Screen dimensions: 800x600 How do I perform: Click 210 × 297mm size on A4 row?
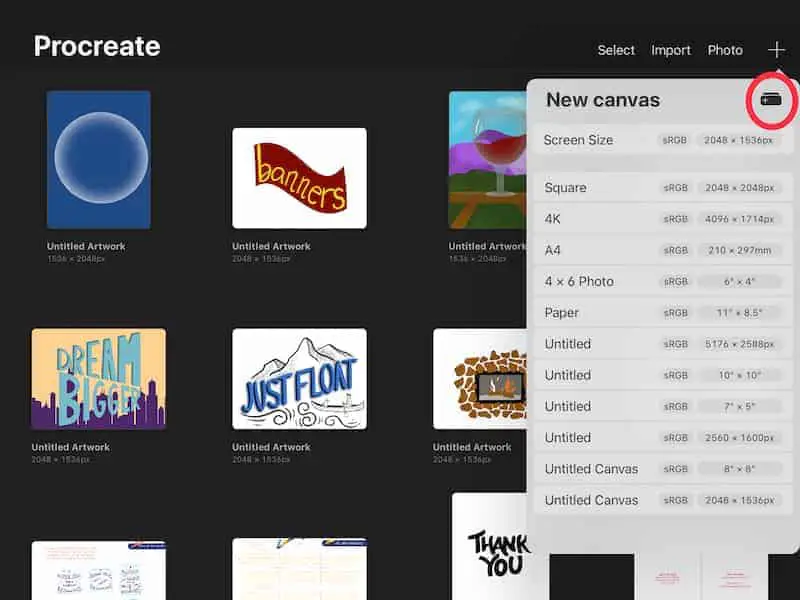click(739, 250)
